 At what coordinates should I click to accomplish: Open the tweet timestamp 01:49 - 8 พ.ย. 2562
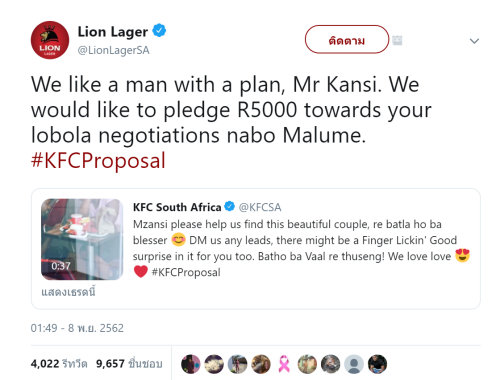point(77,328)
